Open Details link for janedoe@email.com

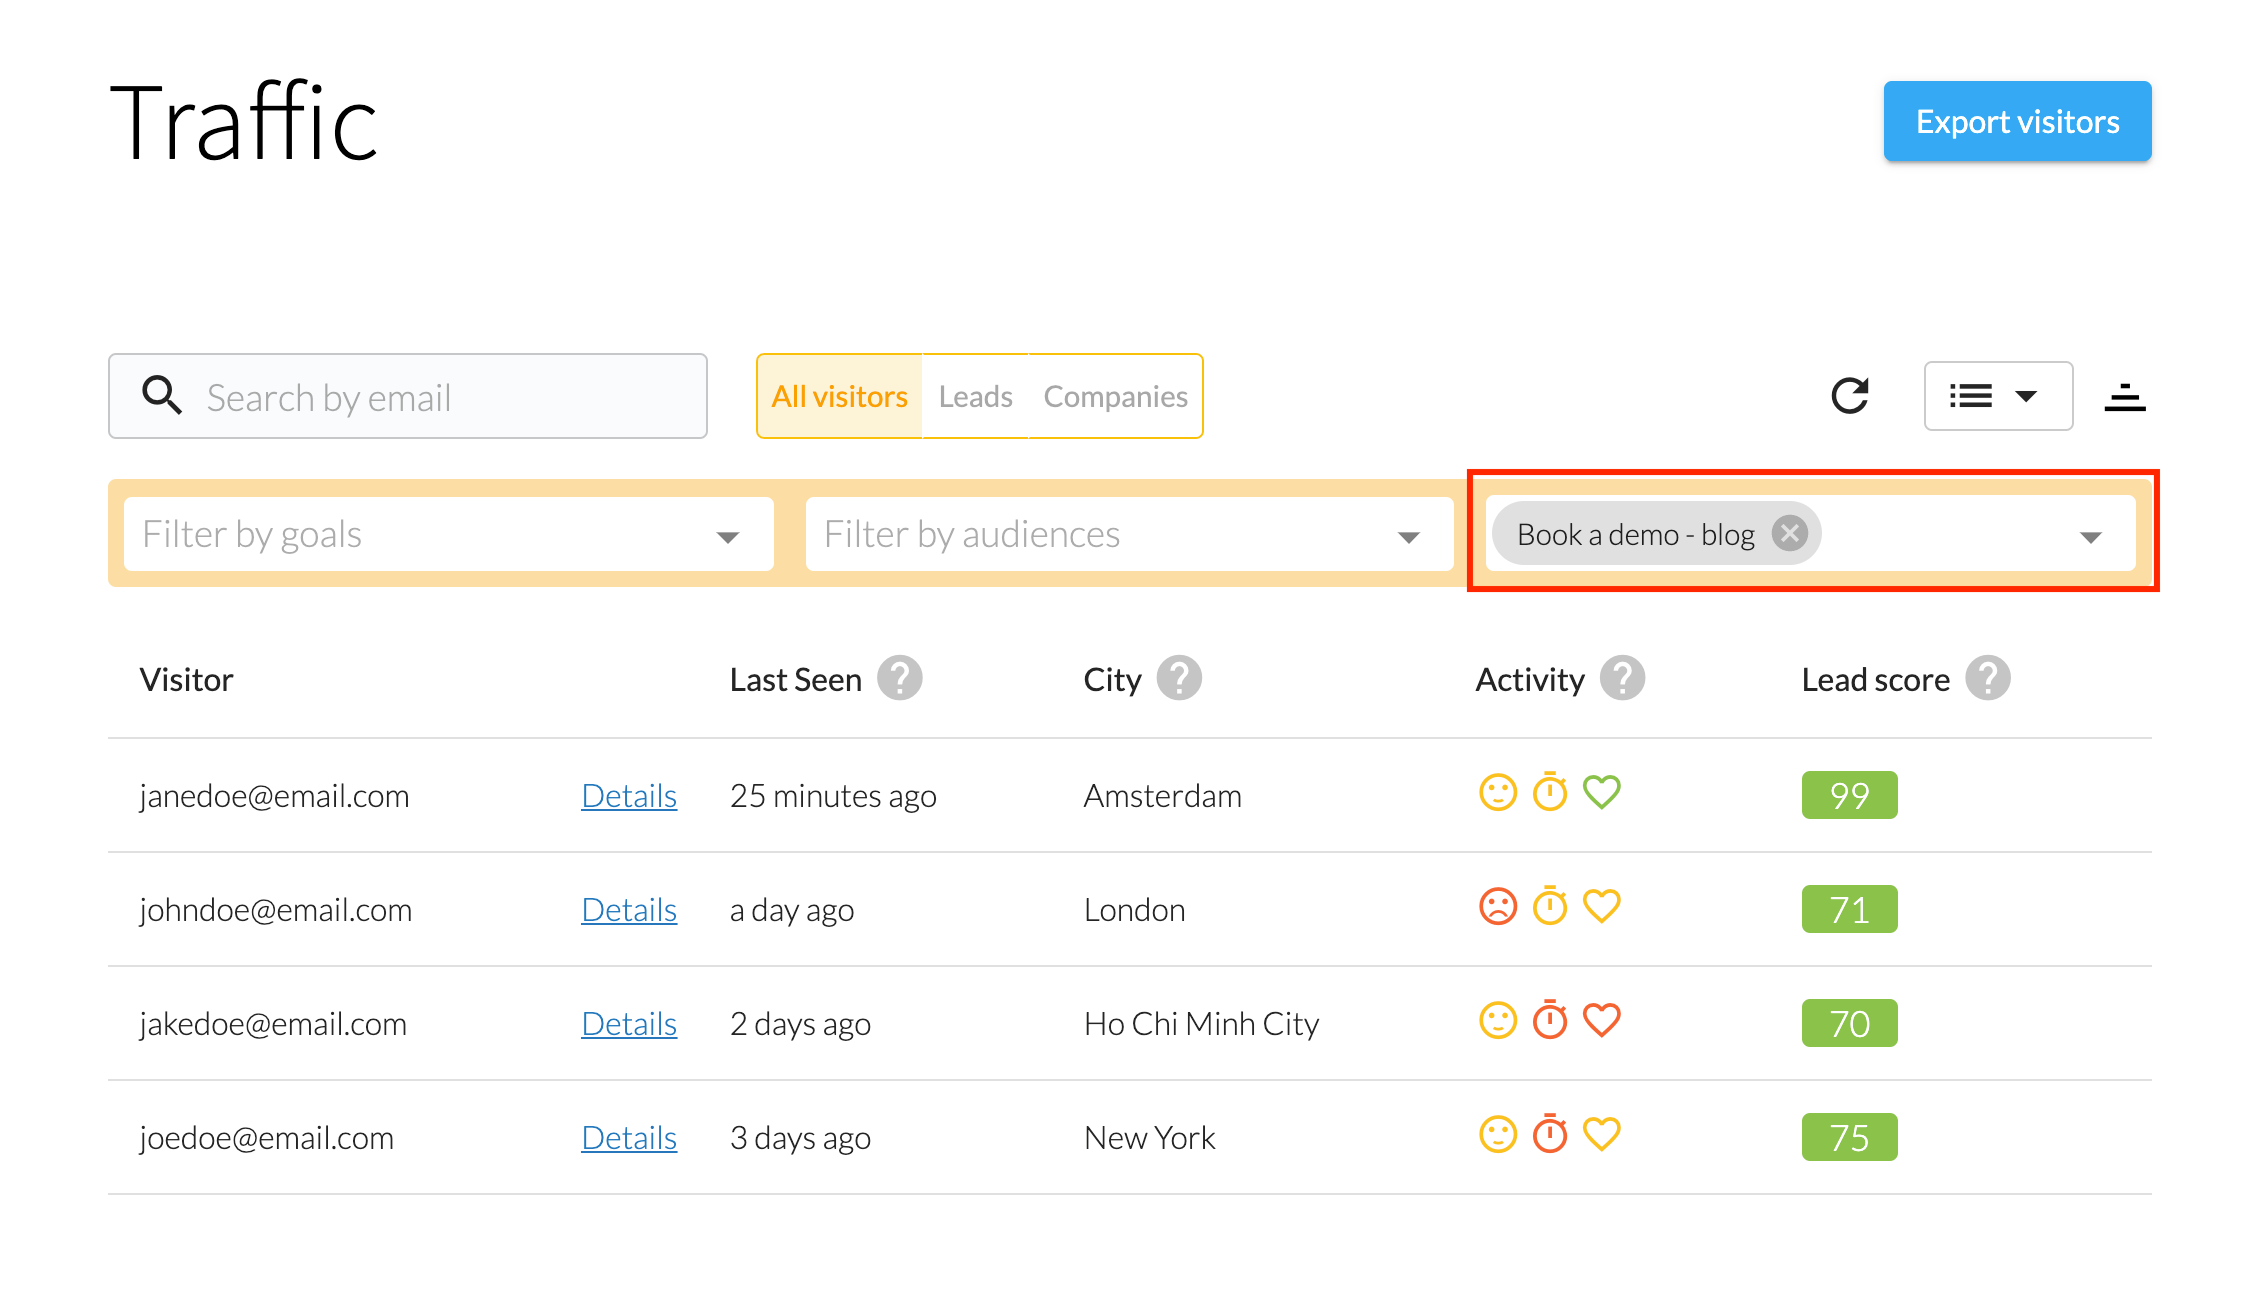tap(629, 796)
